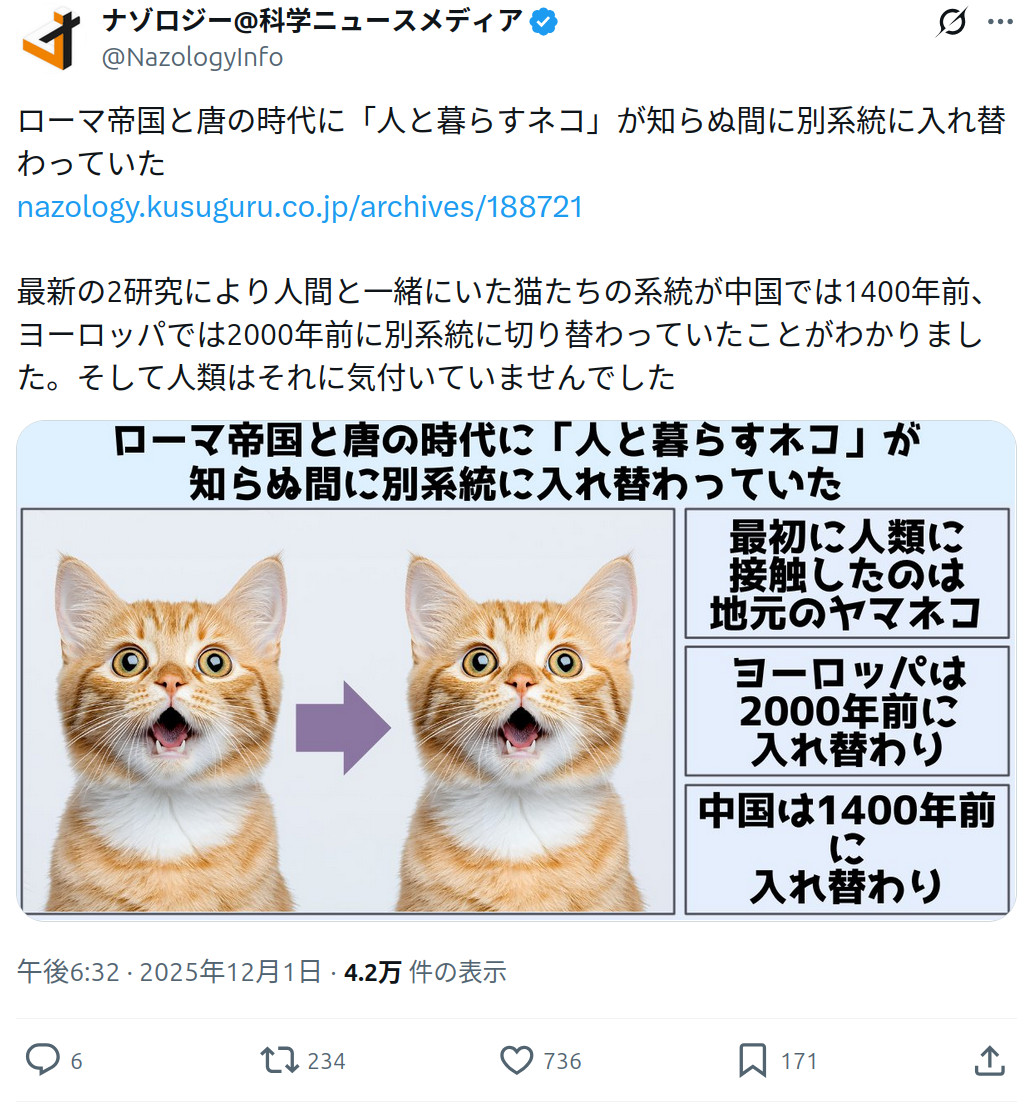Open the cat comparison image
Viewport: 1035px width, 1107px height.
click(516, 670)
